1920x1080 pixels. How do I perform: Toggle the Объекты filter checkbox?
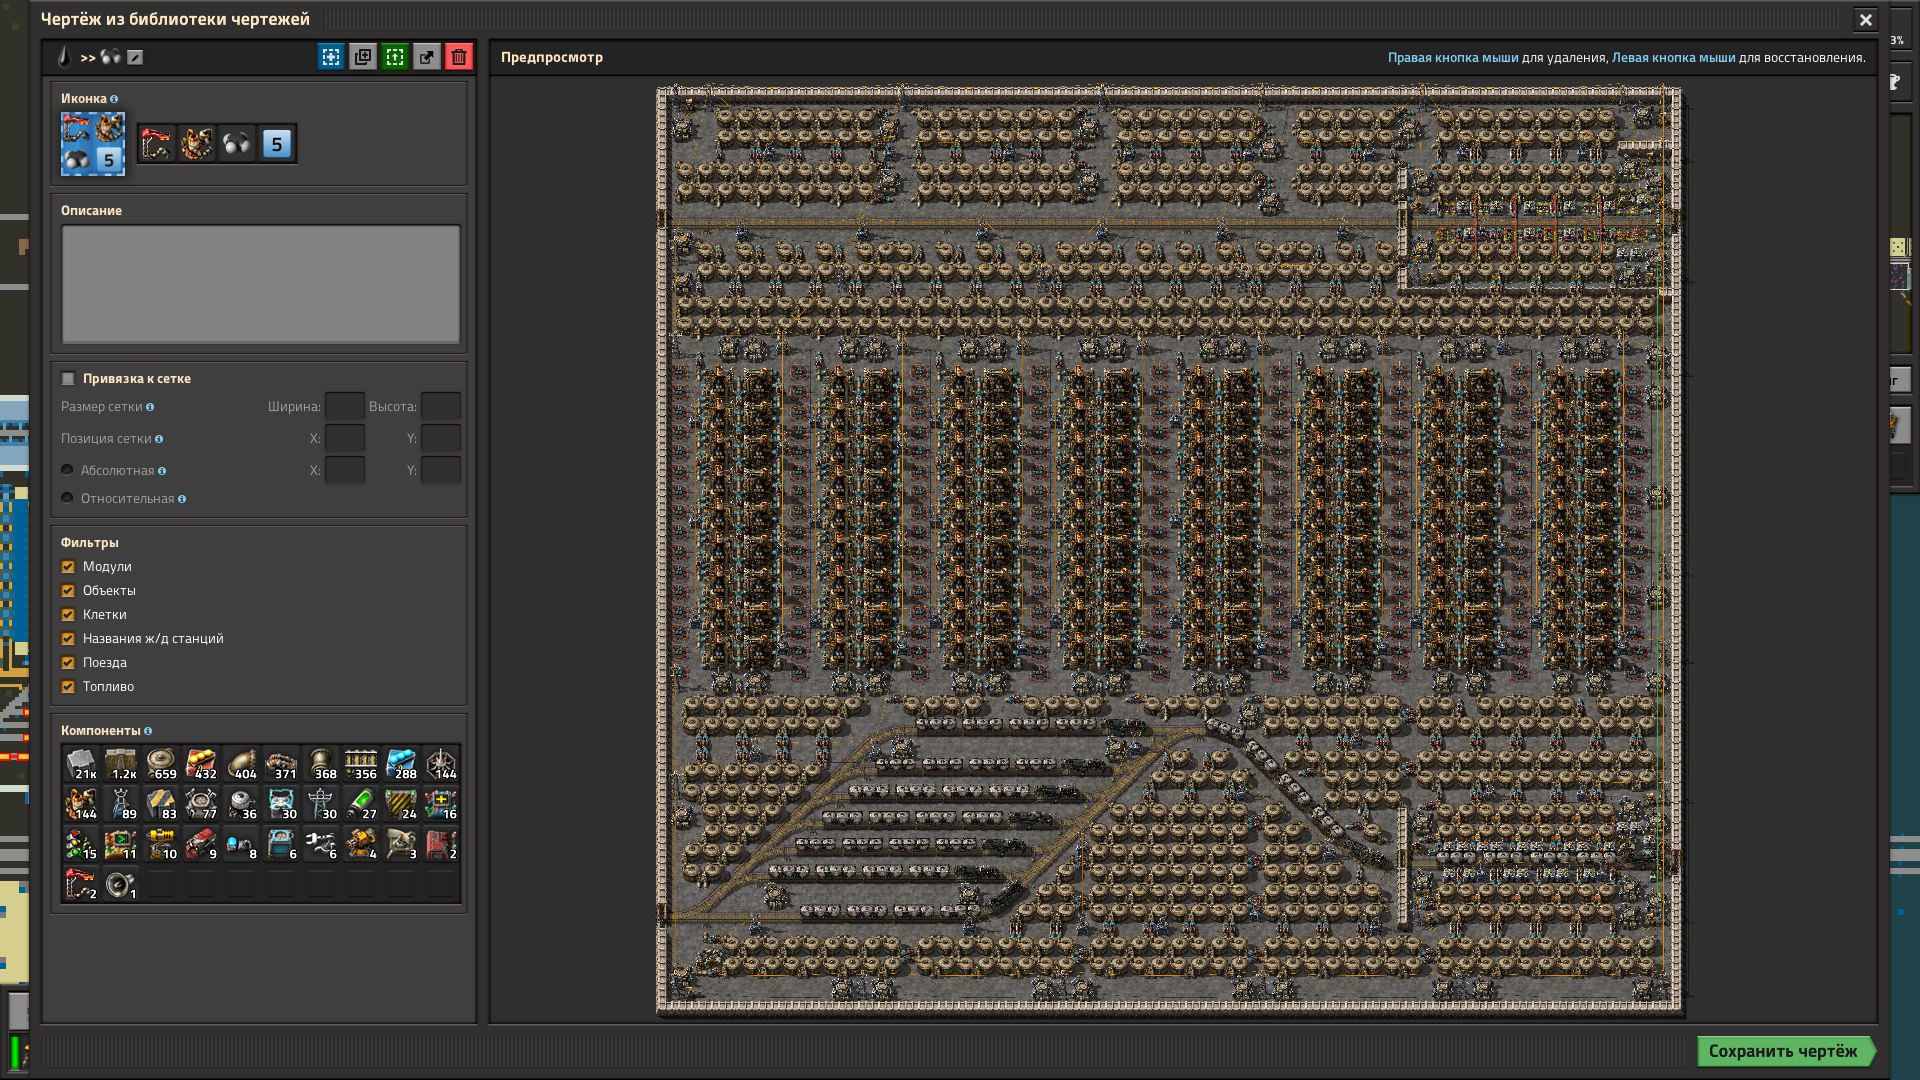68,590
